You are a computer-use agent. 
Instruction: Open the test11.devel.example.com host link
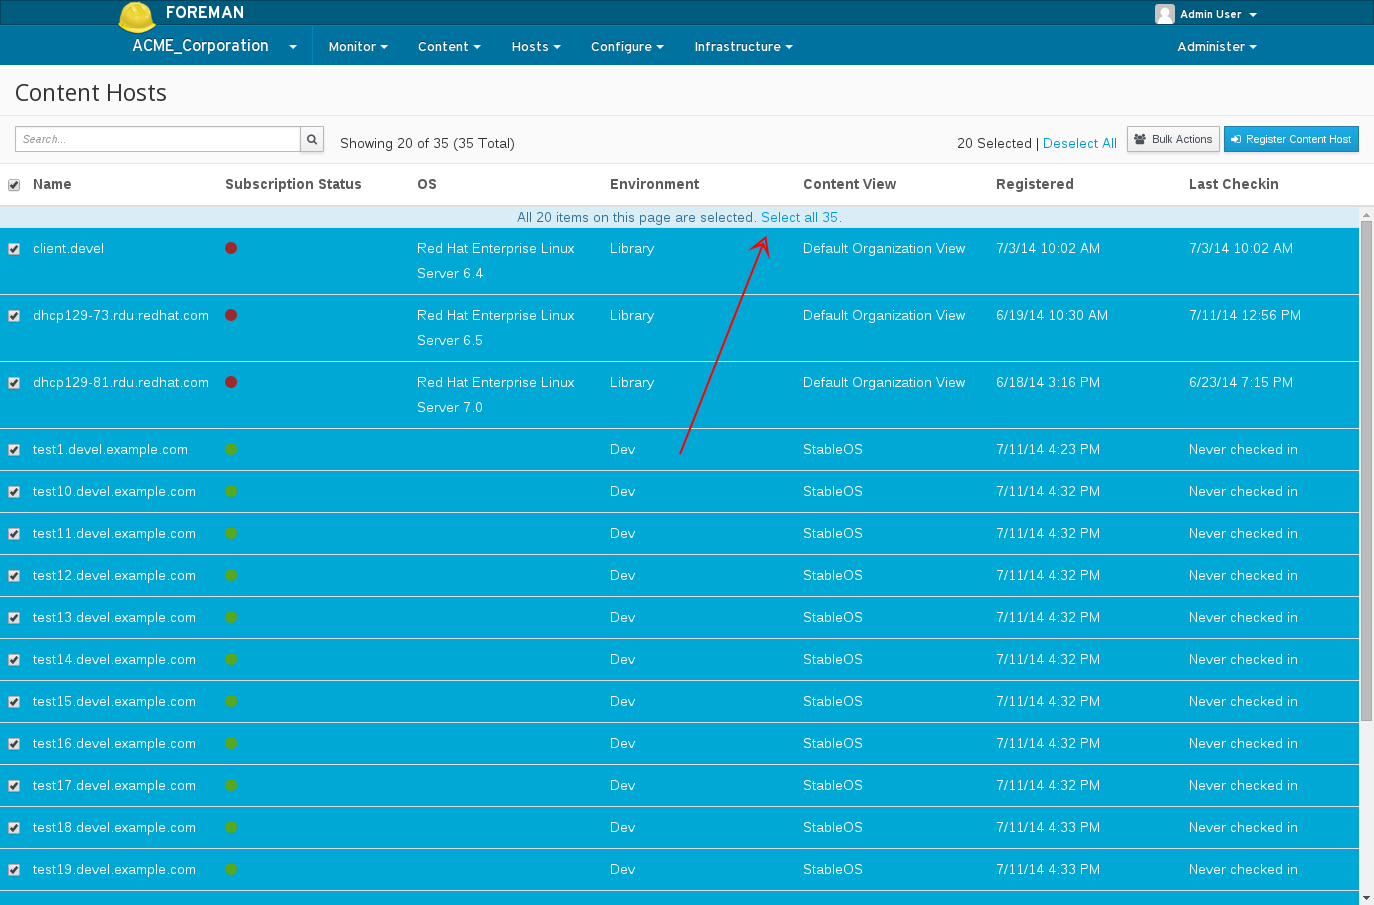114,533
